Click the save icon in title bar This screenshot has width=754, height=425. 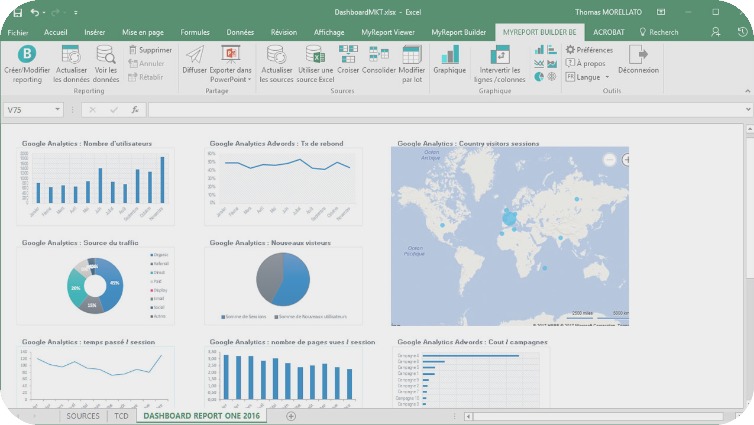pyautogui.click(x=17, y=12)
